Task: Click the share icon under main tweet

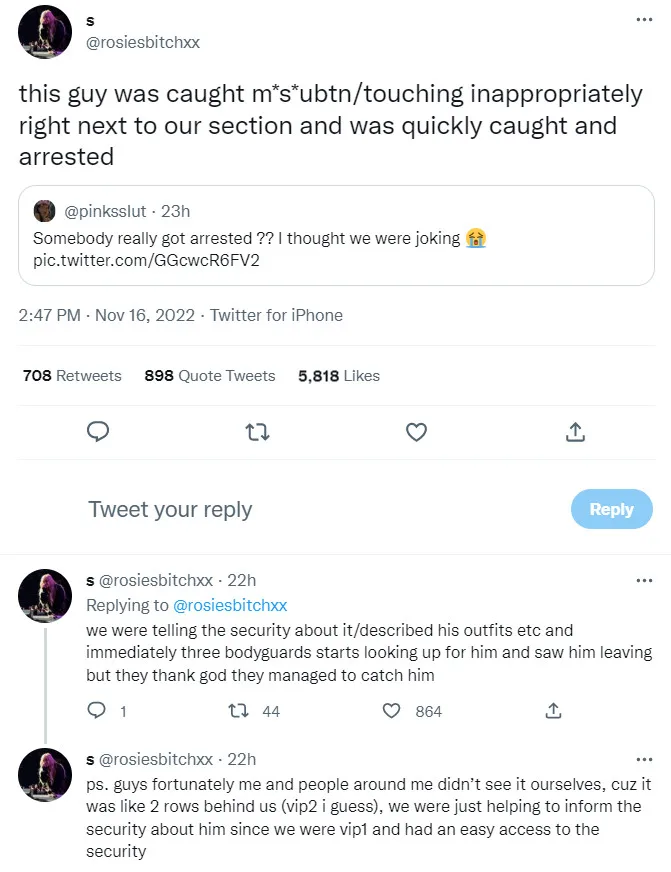Action: point(575,432)
